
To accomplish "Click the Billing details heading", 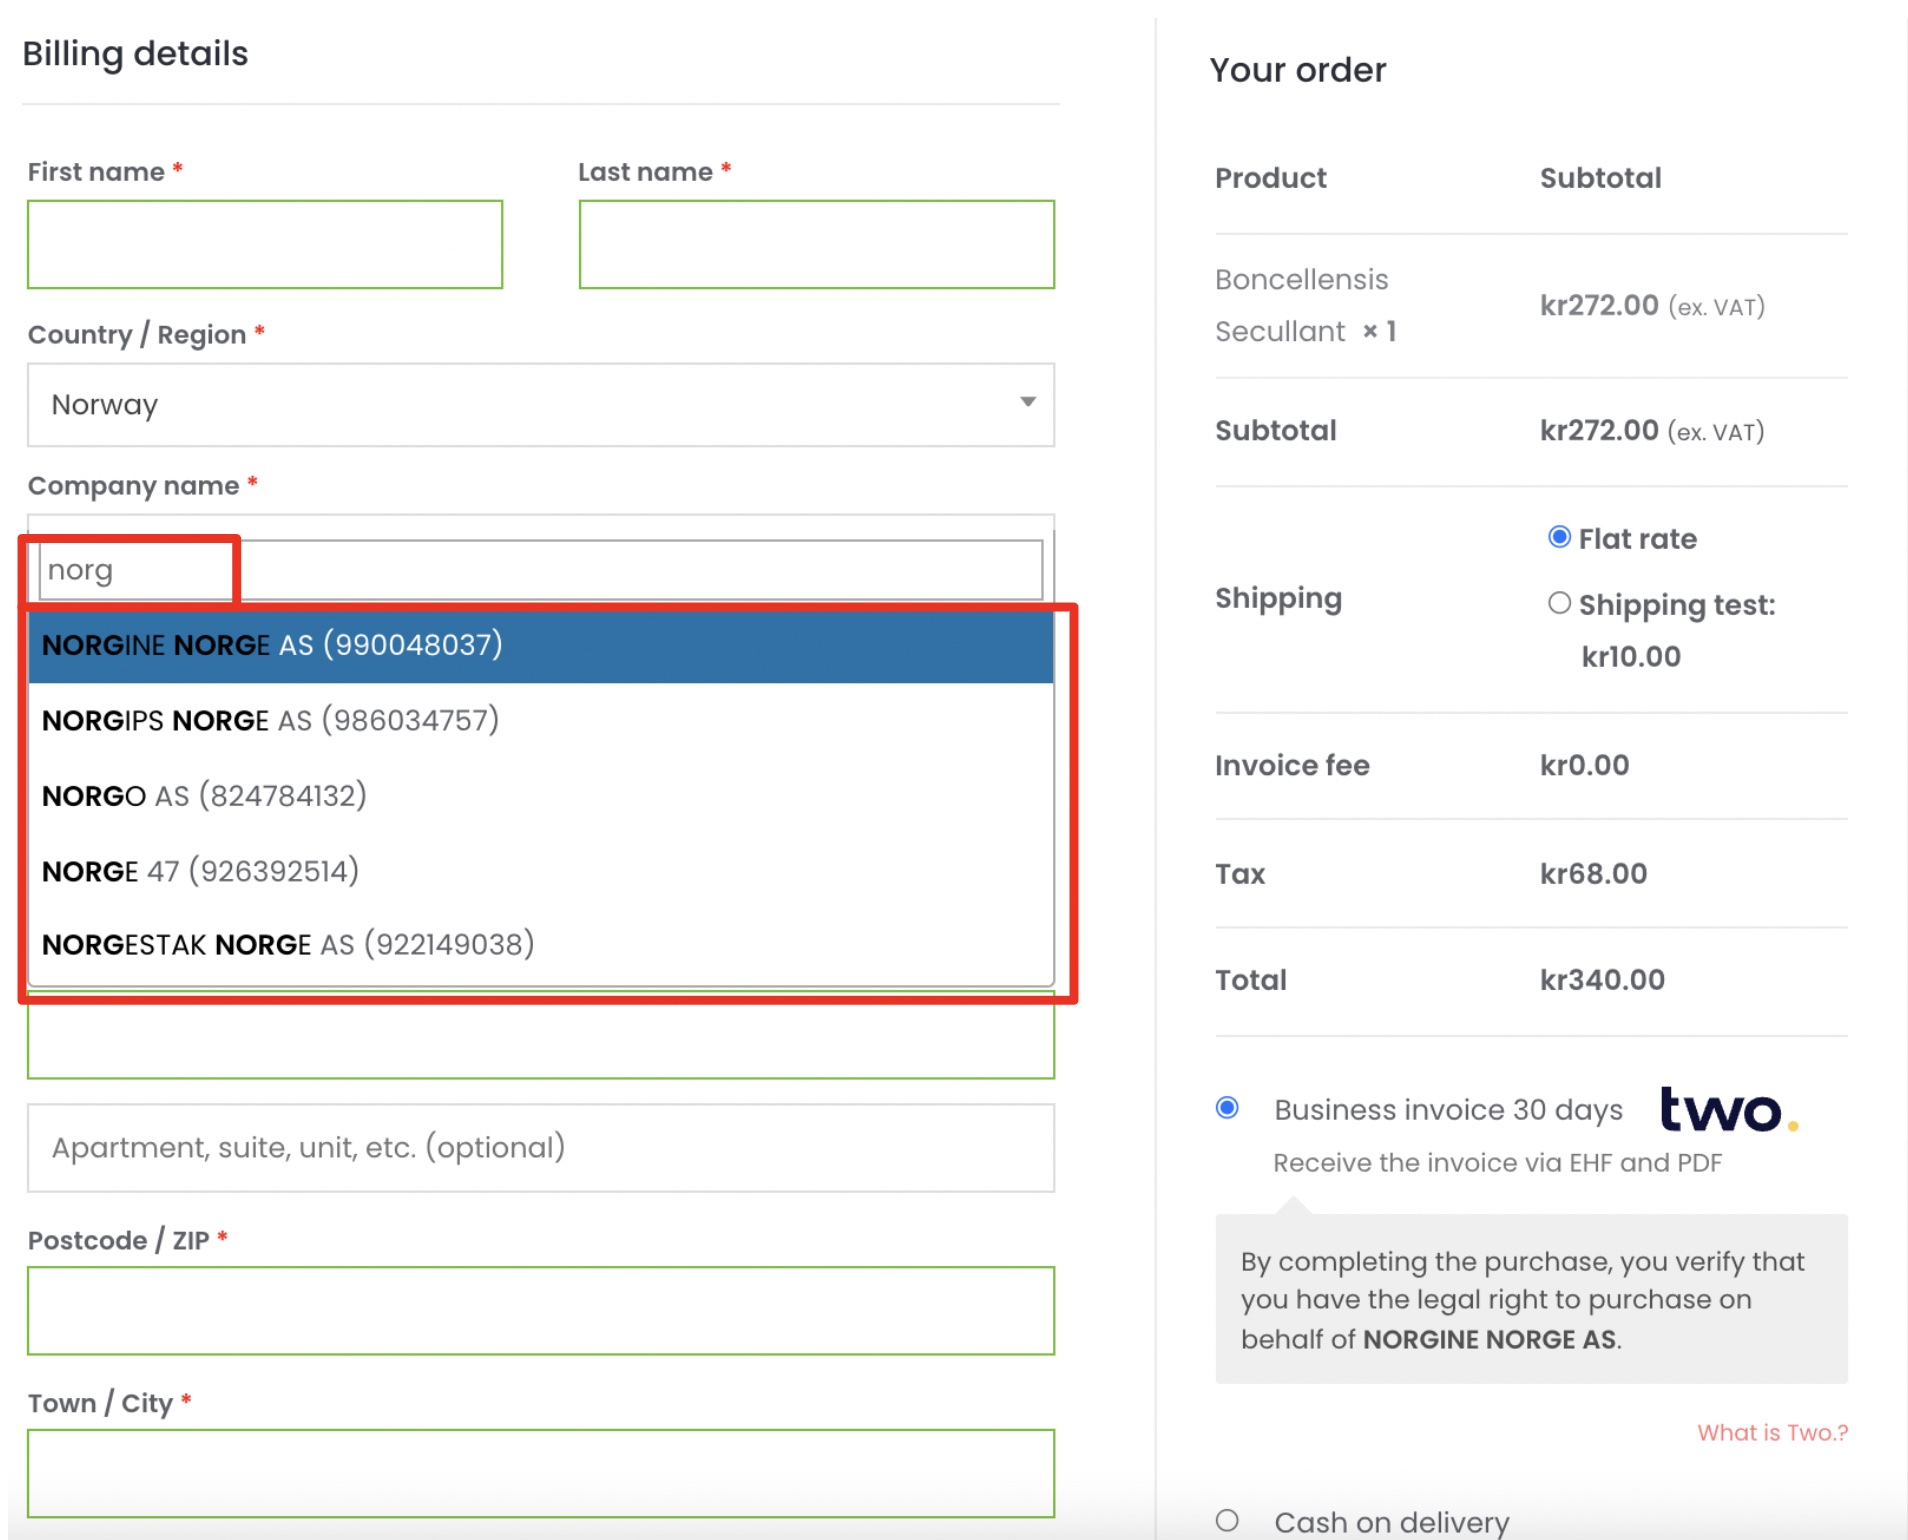I will (x=135, y=54).
